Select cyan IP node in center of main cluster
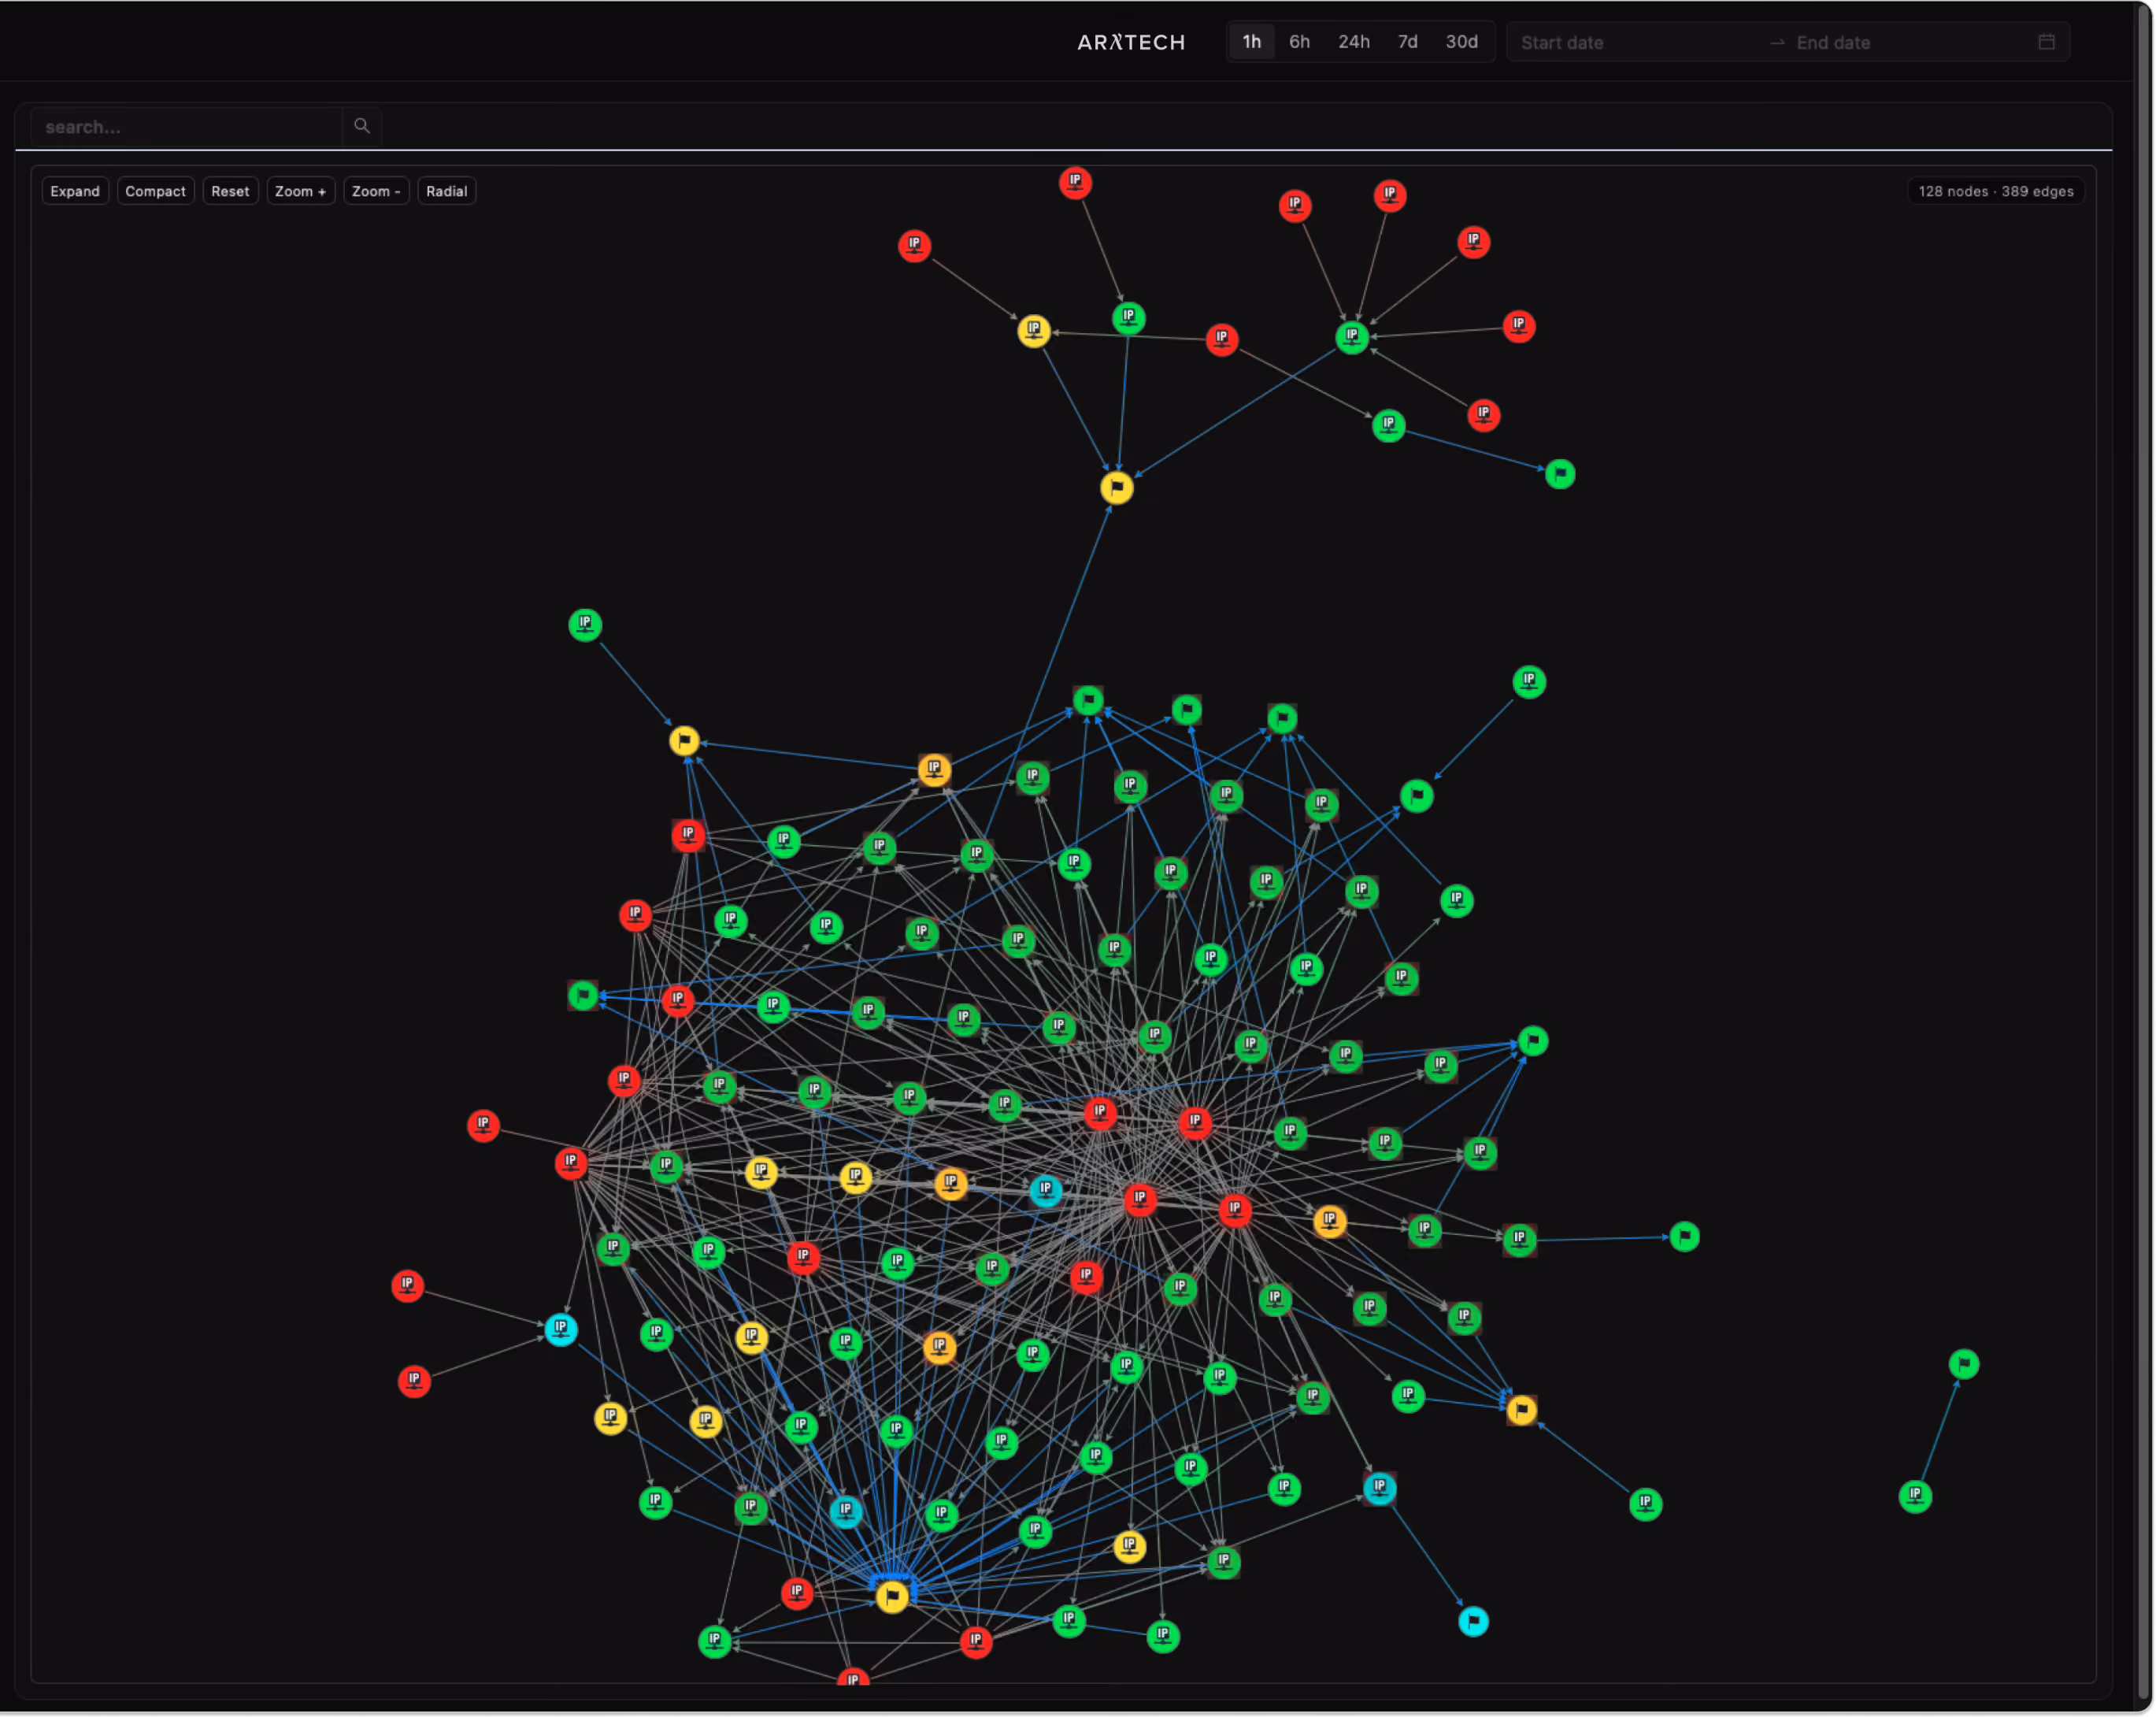 [1045, 1190]
